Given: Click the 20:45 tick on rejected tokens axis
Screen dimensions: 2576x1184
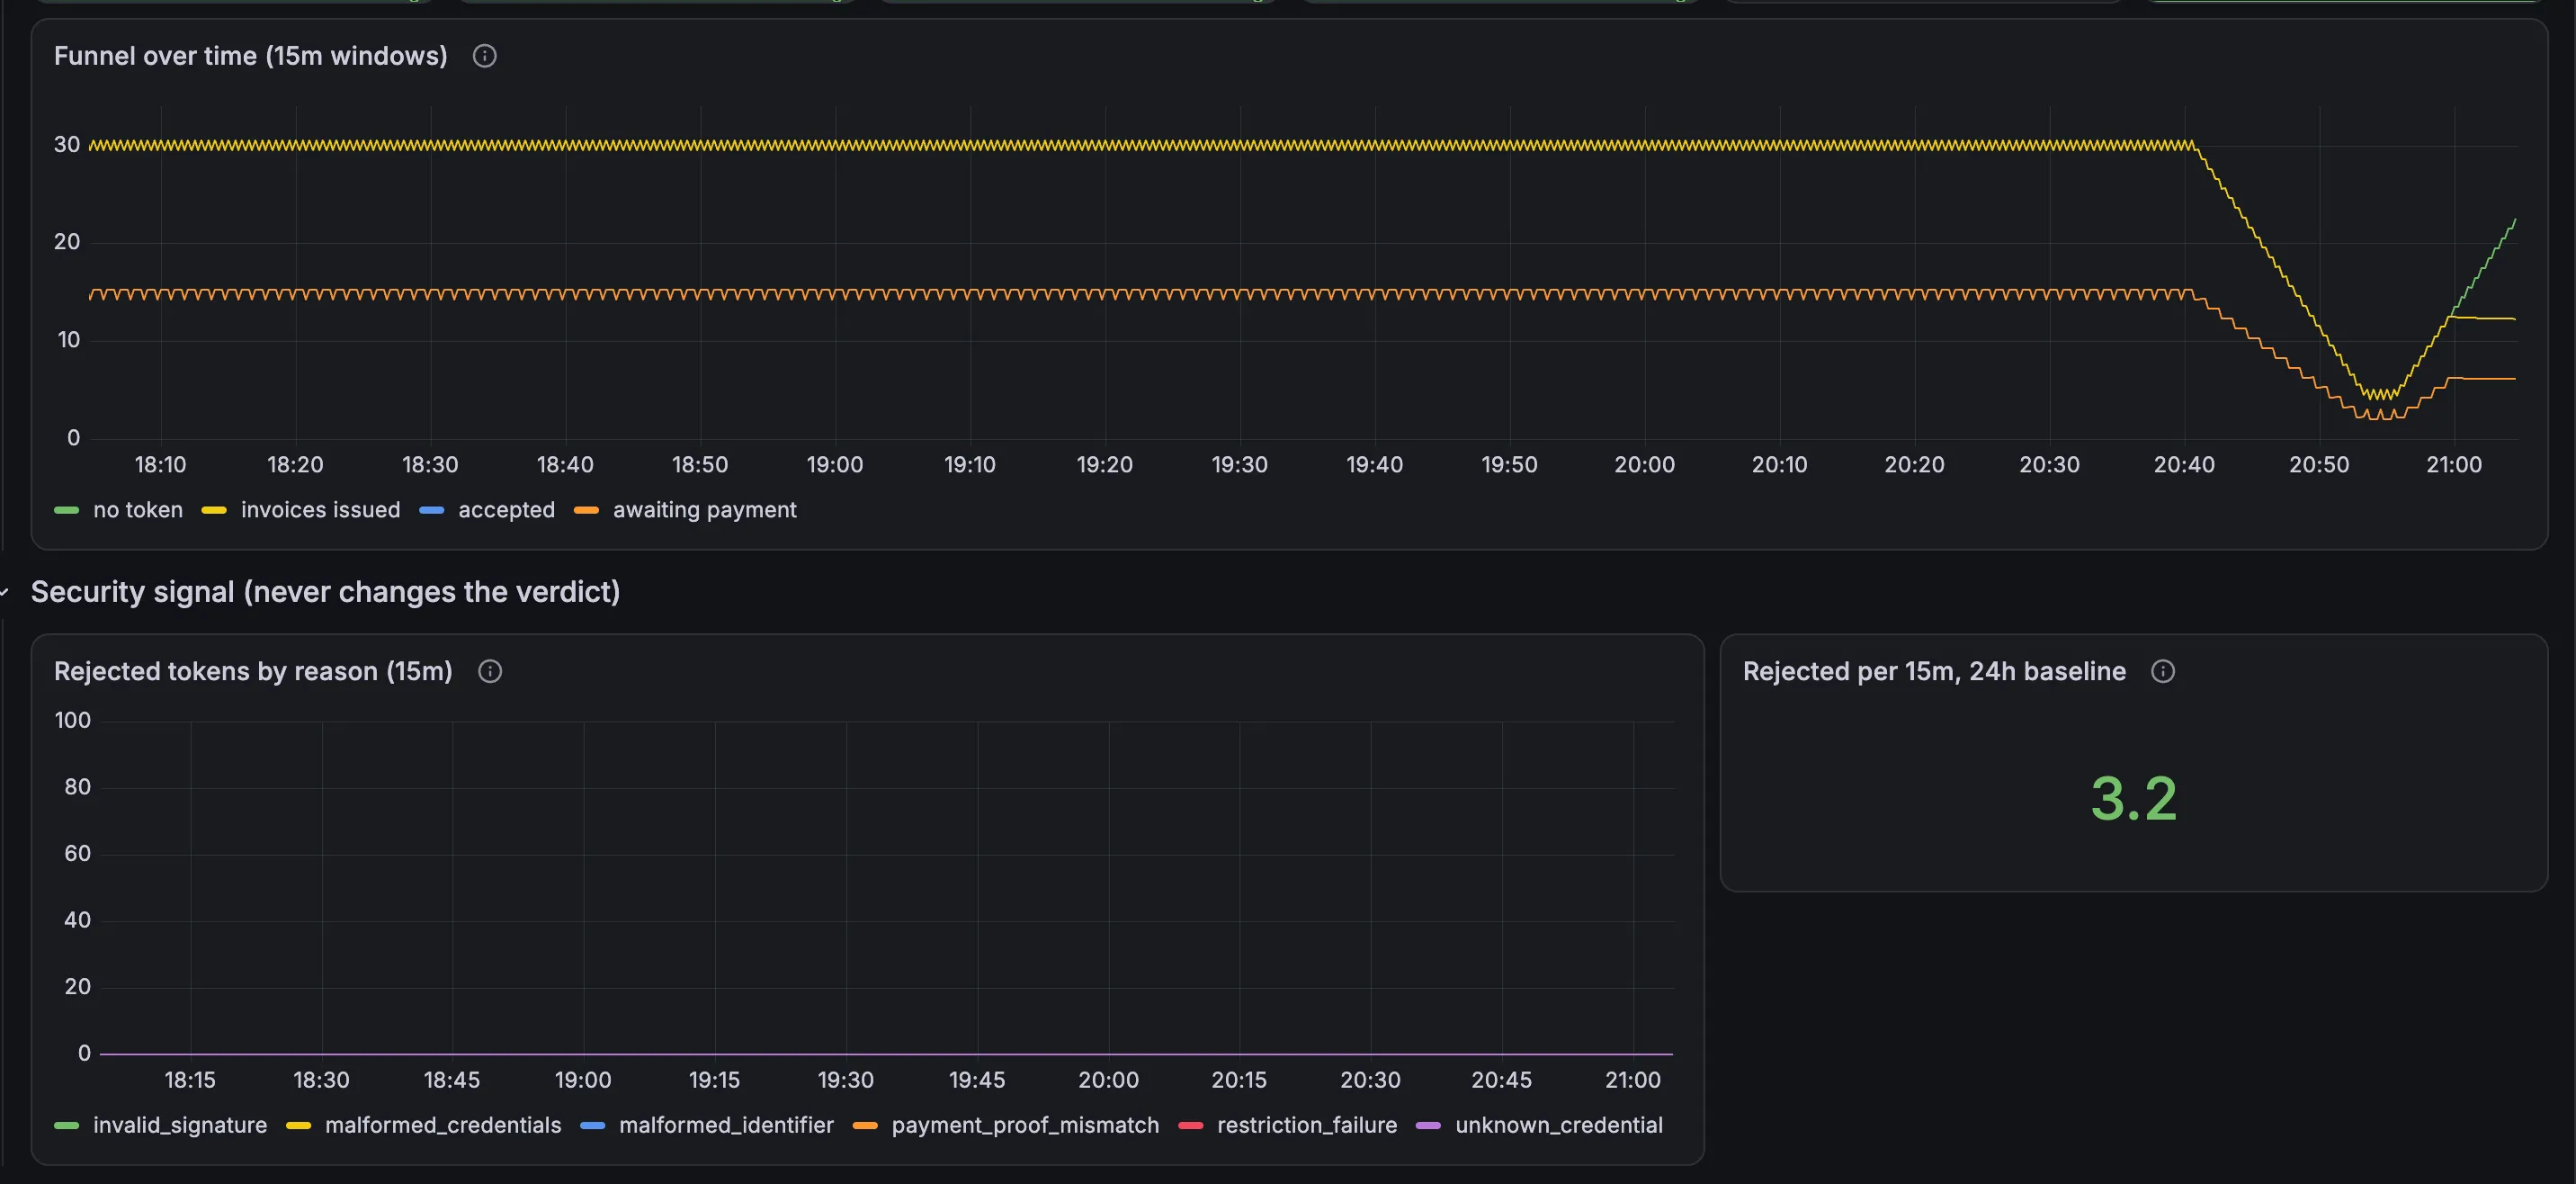Looking at the screenshot, I should [1501, 1080].
